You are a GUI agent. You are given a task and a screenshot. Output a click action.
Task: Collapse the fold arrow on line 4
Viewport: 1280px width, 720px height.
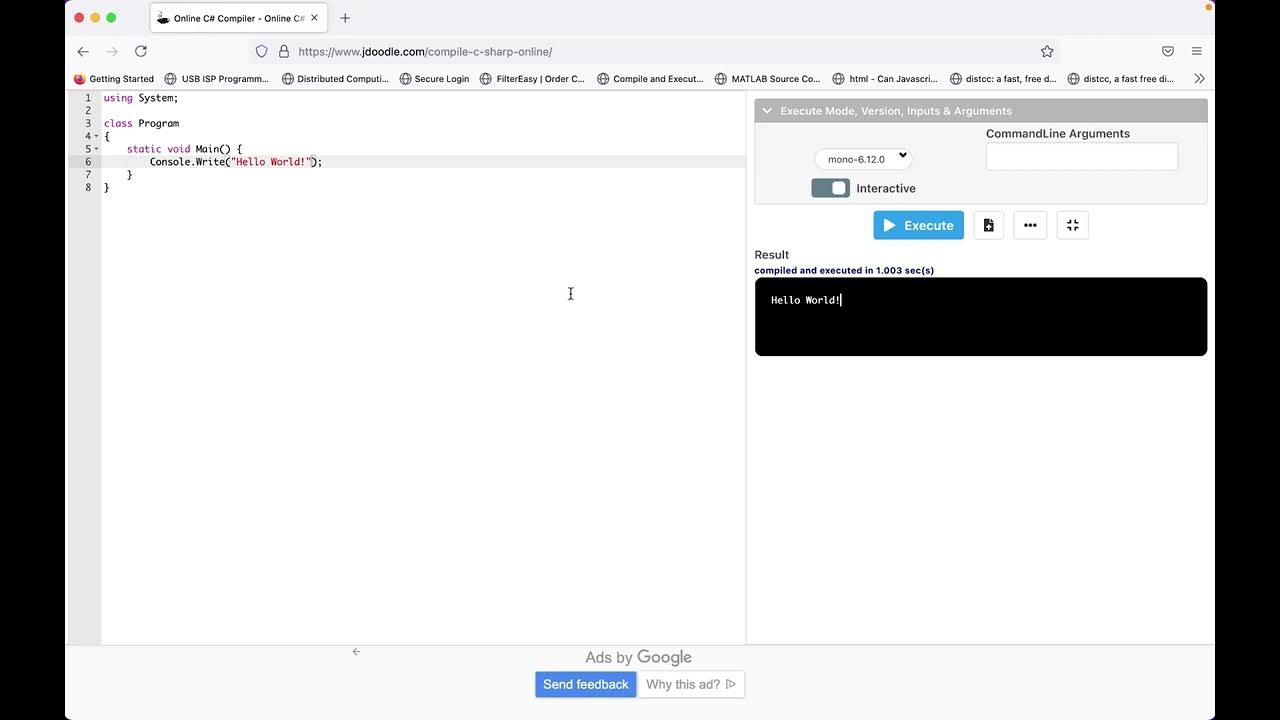(x=97, y=136)
